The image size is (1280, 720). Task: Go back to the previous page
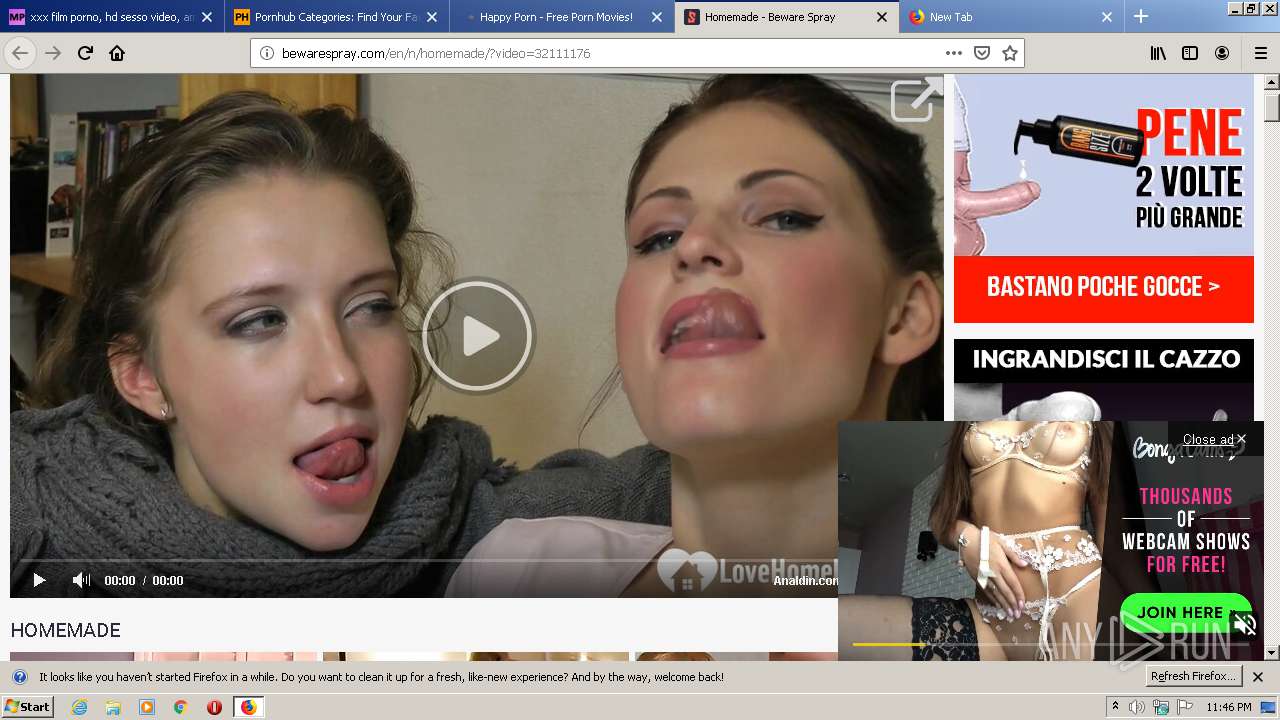[20, 53]
